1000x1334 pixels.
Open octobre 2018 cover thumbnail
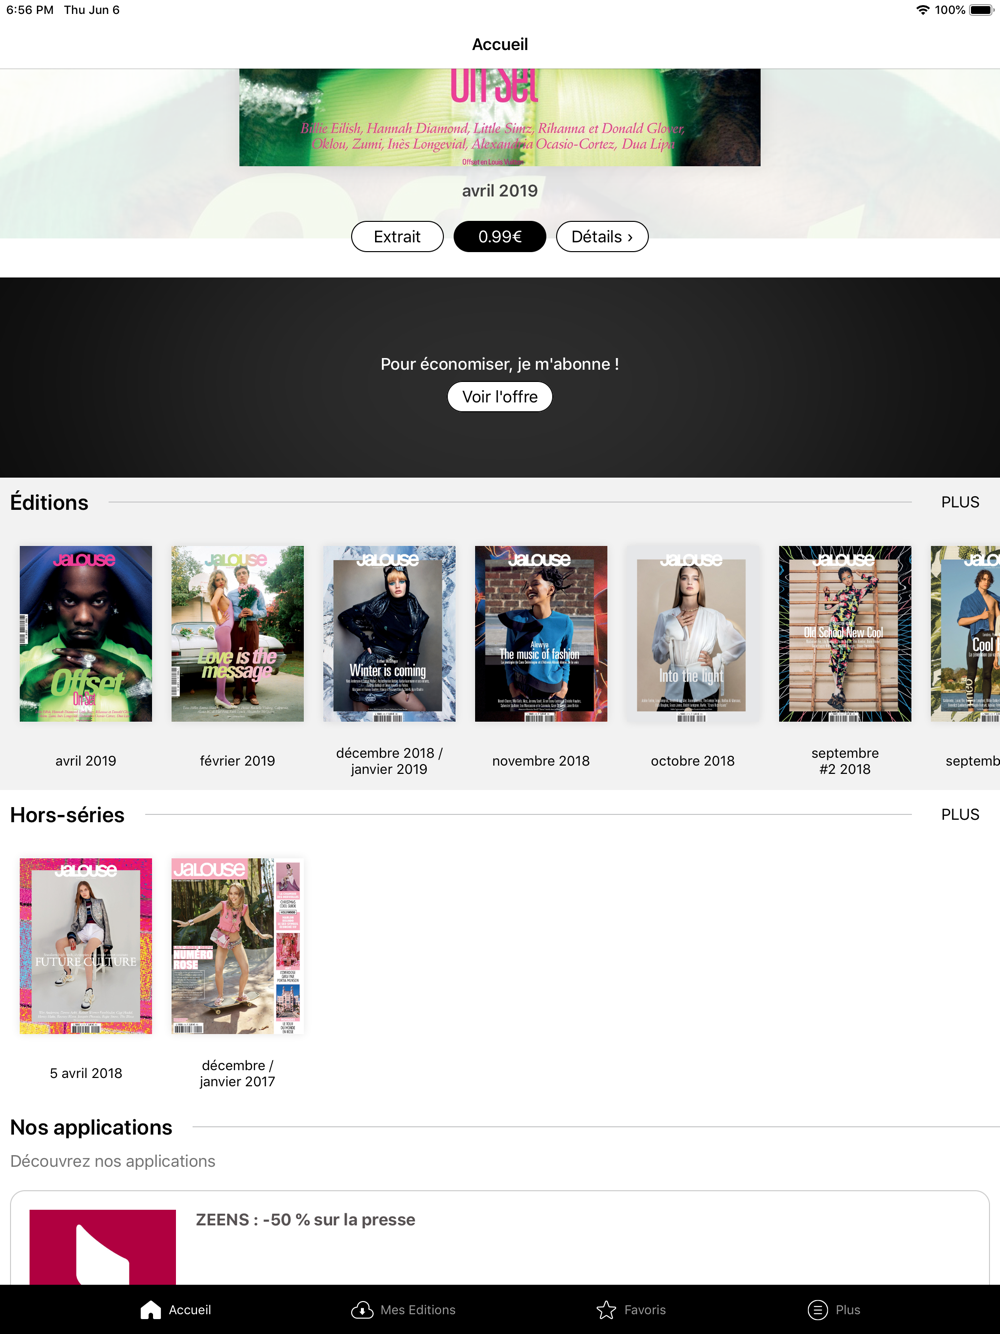(693, 634)
